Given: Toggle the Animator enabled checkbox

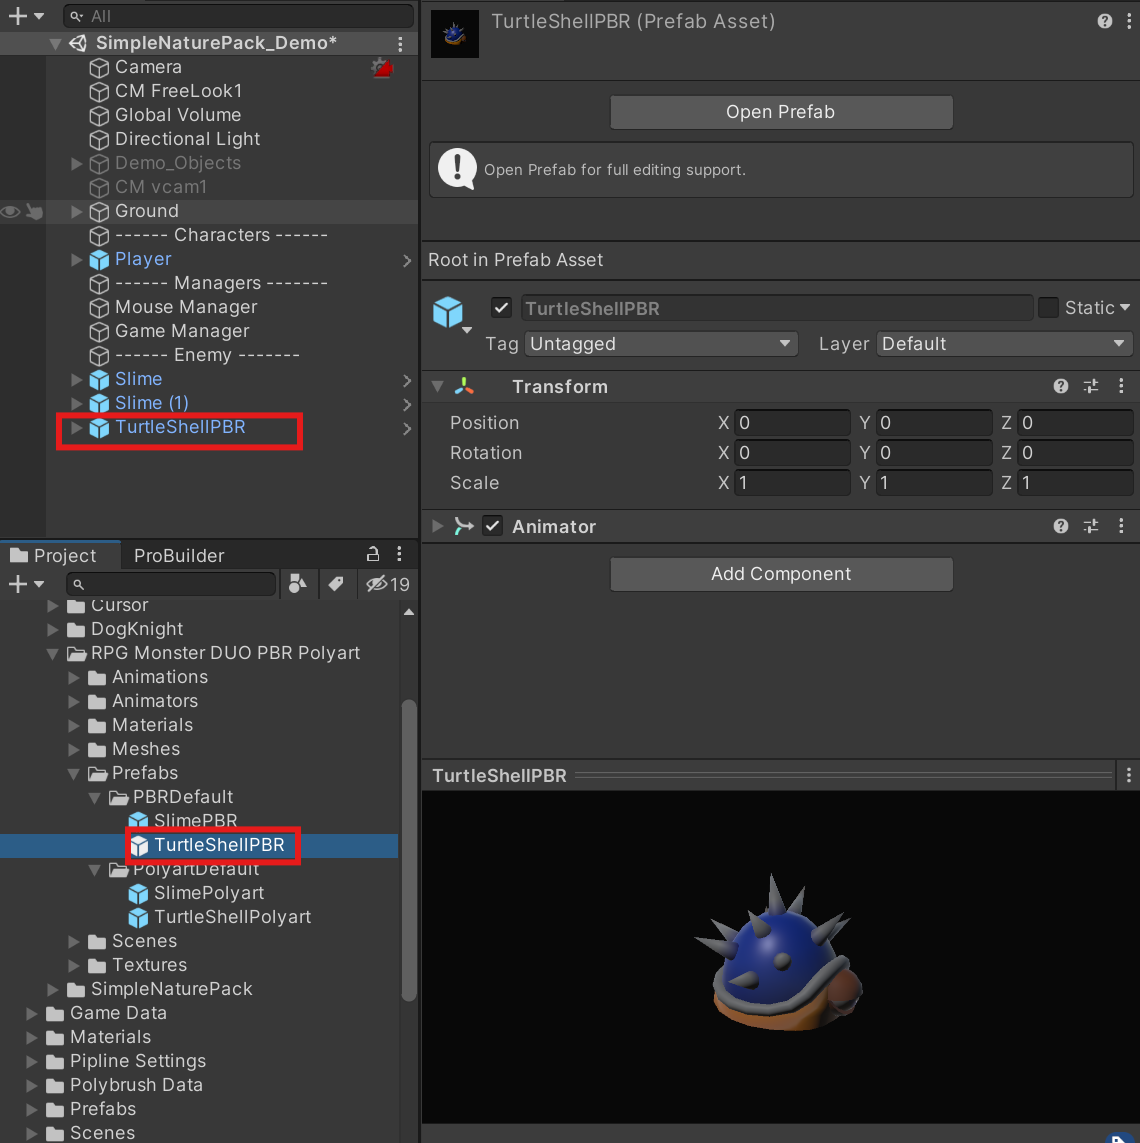Looking at the screenshot, I should click(493, 526).
